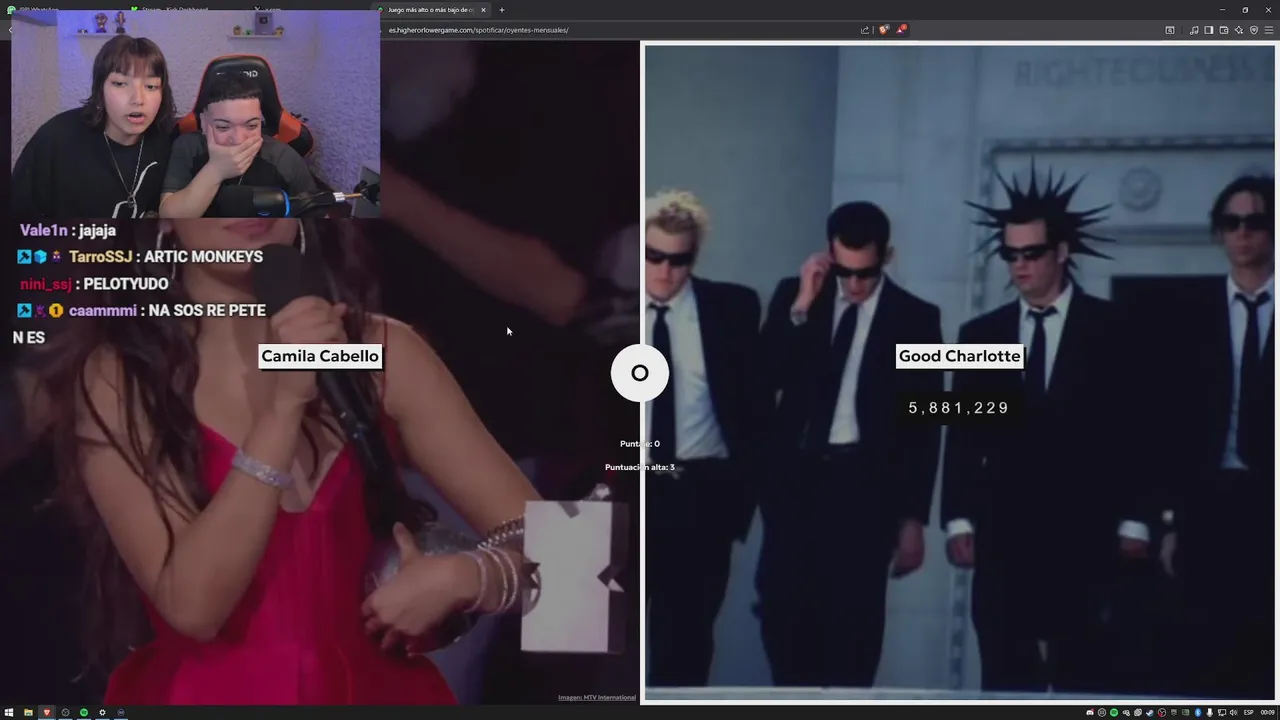Click the 00:09 taskbar clock
The image size is (1280, 720).
click(x=1267, y=712)
